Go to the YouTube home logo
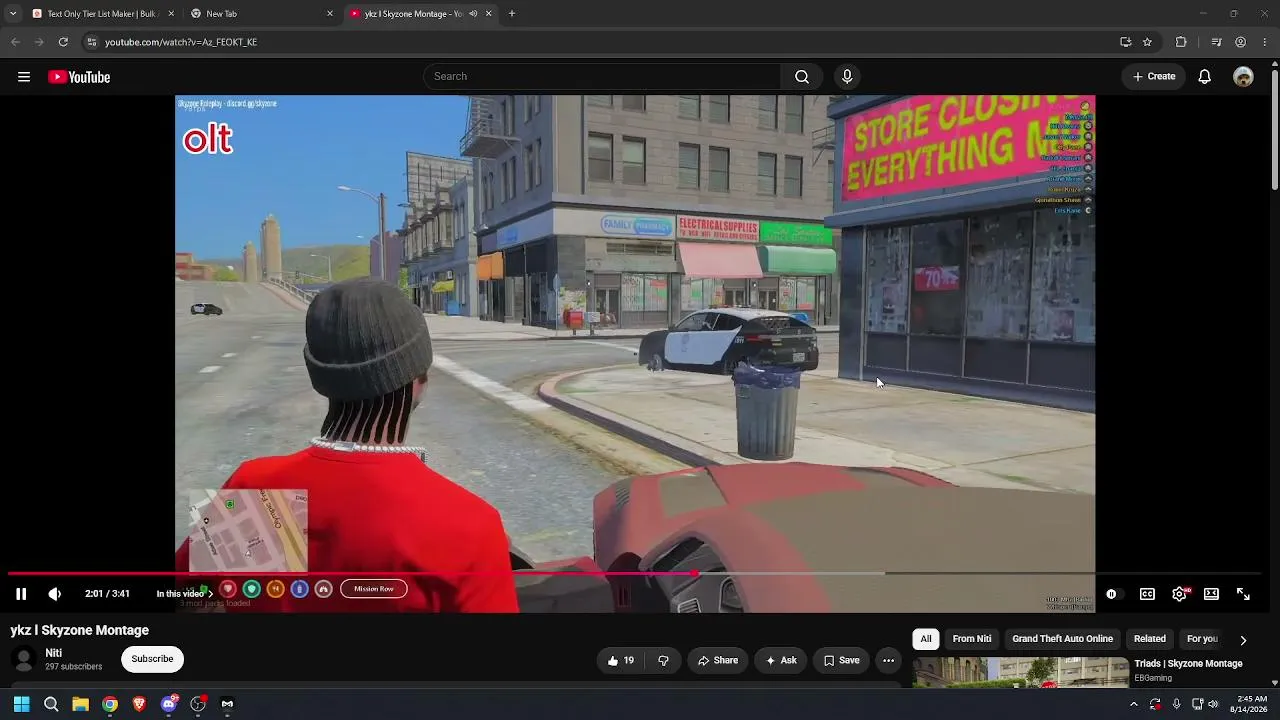The width and height of the screenshot is (1280, 720). pos(79,77)
